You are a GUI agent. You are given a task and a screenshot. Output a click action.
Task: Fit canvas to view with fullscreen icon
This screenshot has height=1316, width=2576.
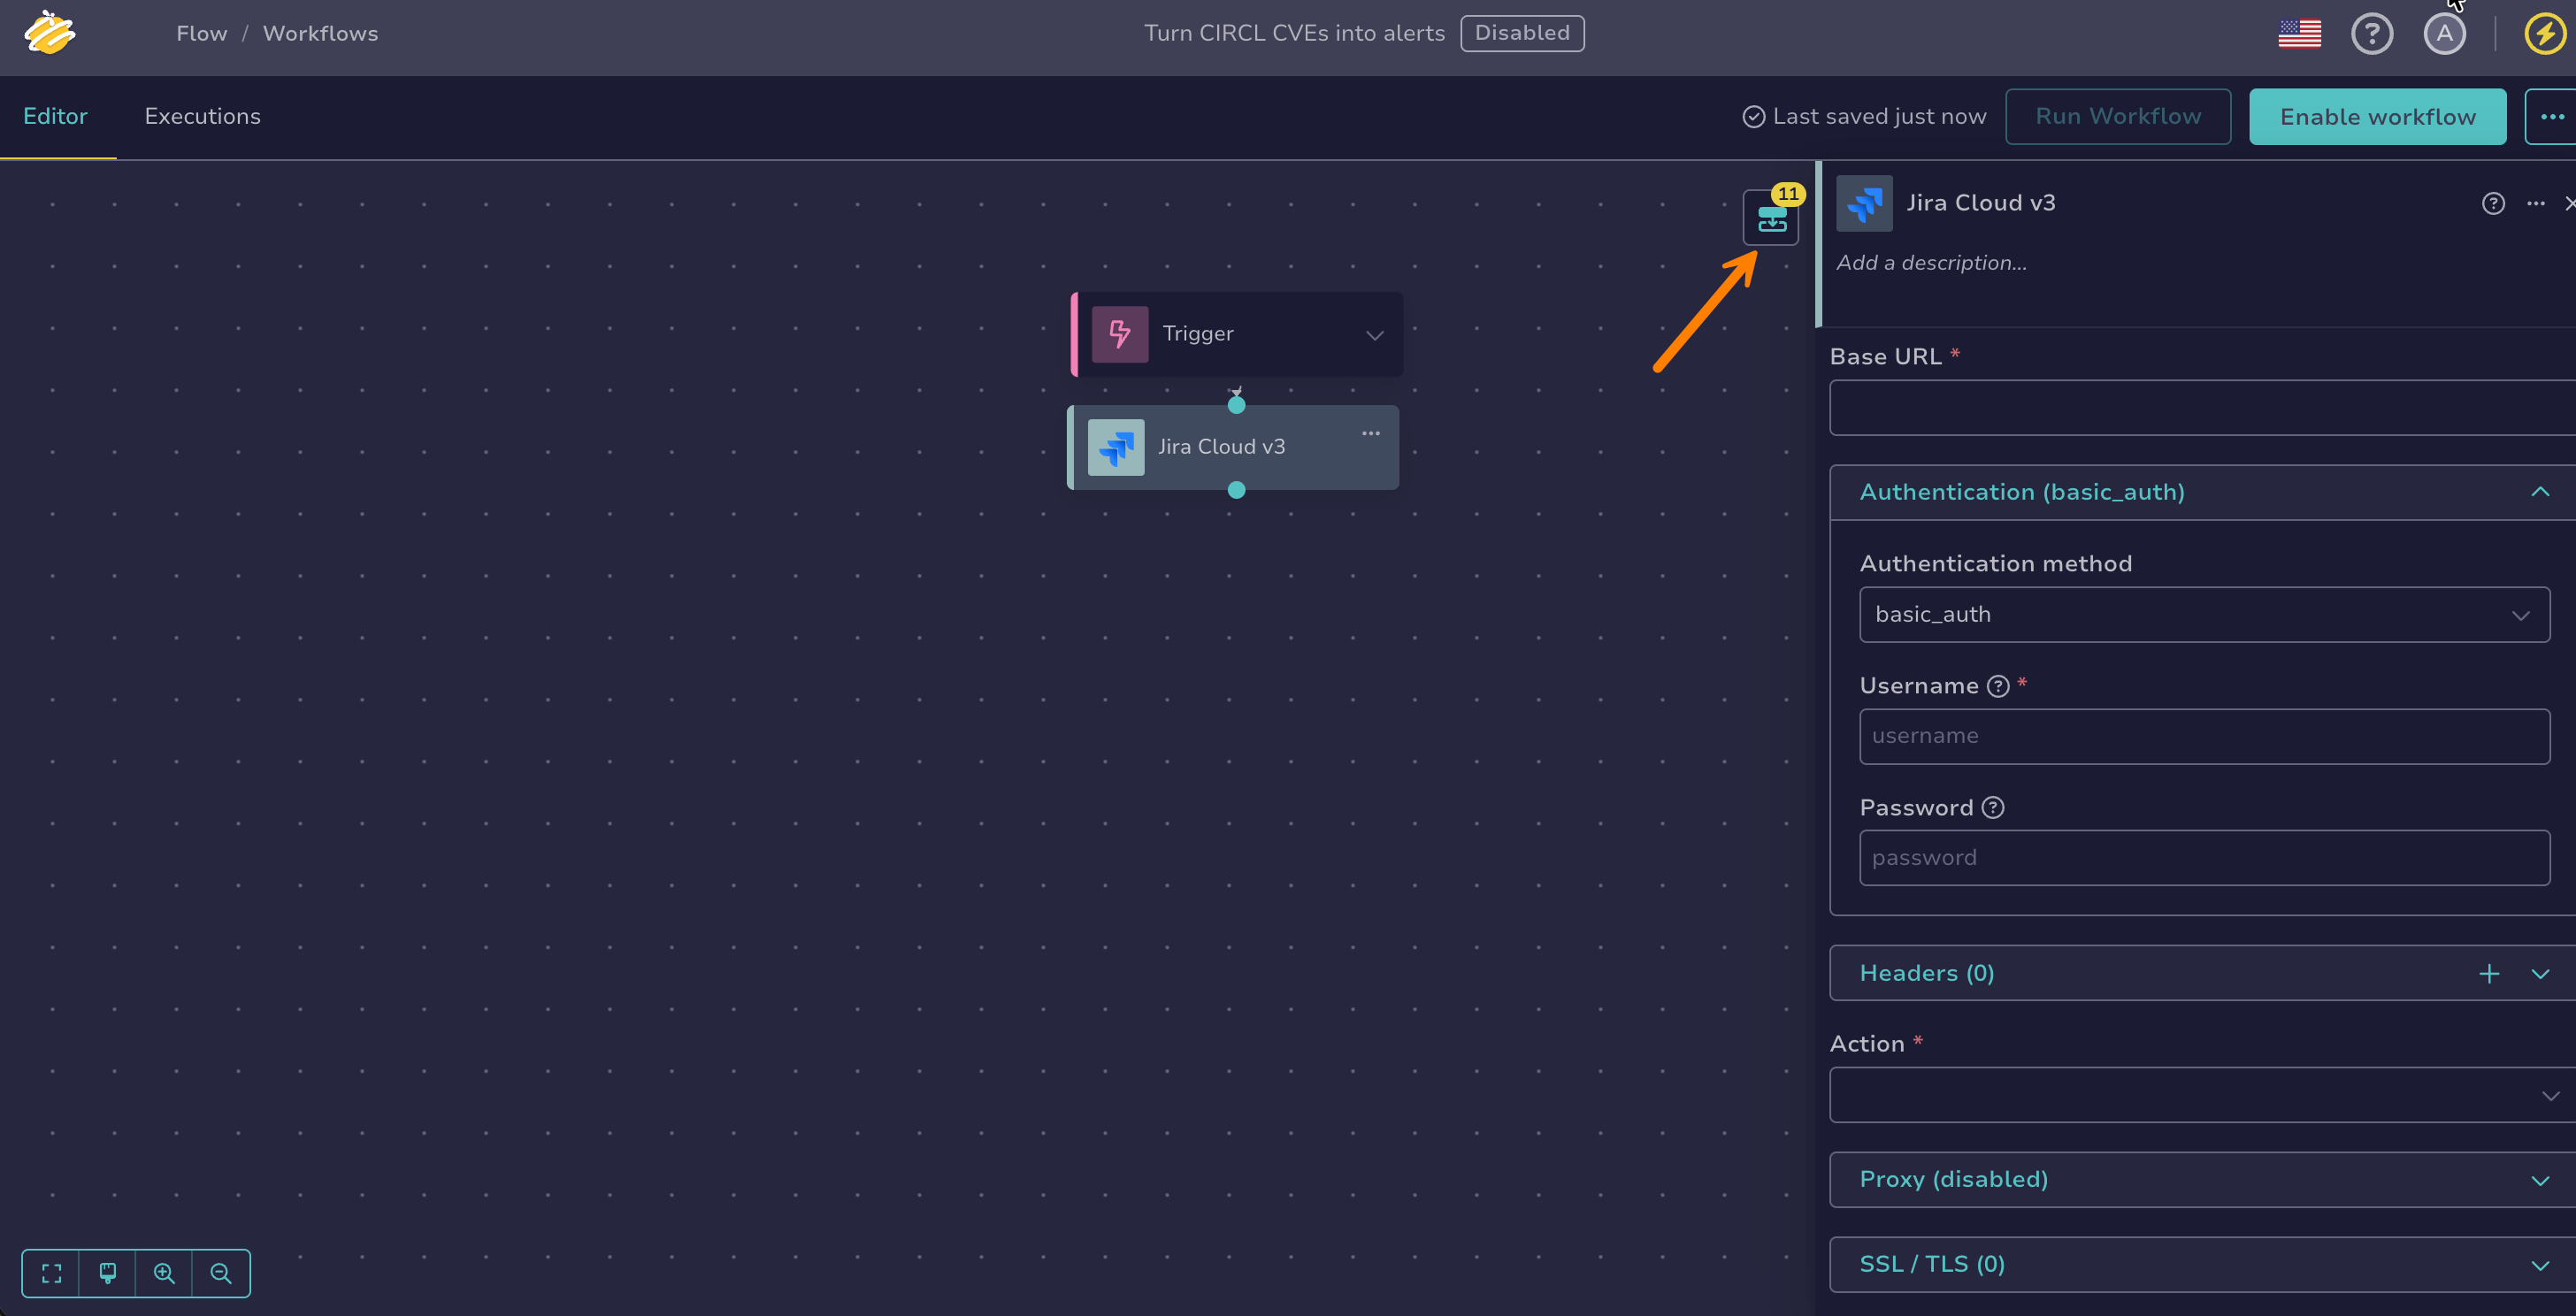tap(51, 1273)
